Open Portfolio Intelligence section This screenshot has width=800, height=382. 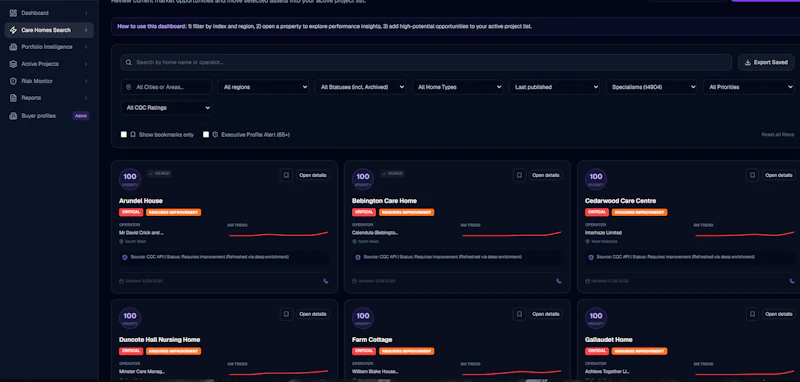point(49,47)
